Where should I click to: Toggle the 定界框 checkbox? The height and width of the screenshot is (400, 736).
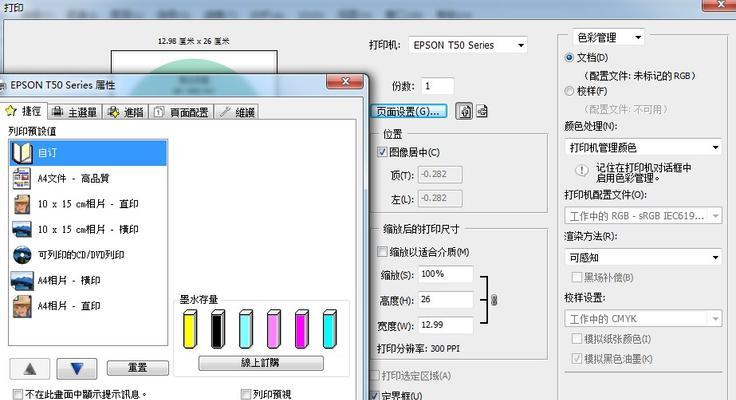[x=375, y=396]
